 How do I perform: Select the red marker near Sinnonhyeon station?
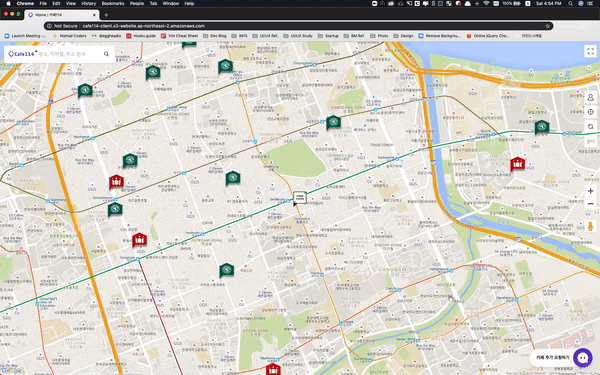click(x=116, y=182)
